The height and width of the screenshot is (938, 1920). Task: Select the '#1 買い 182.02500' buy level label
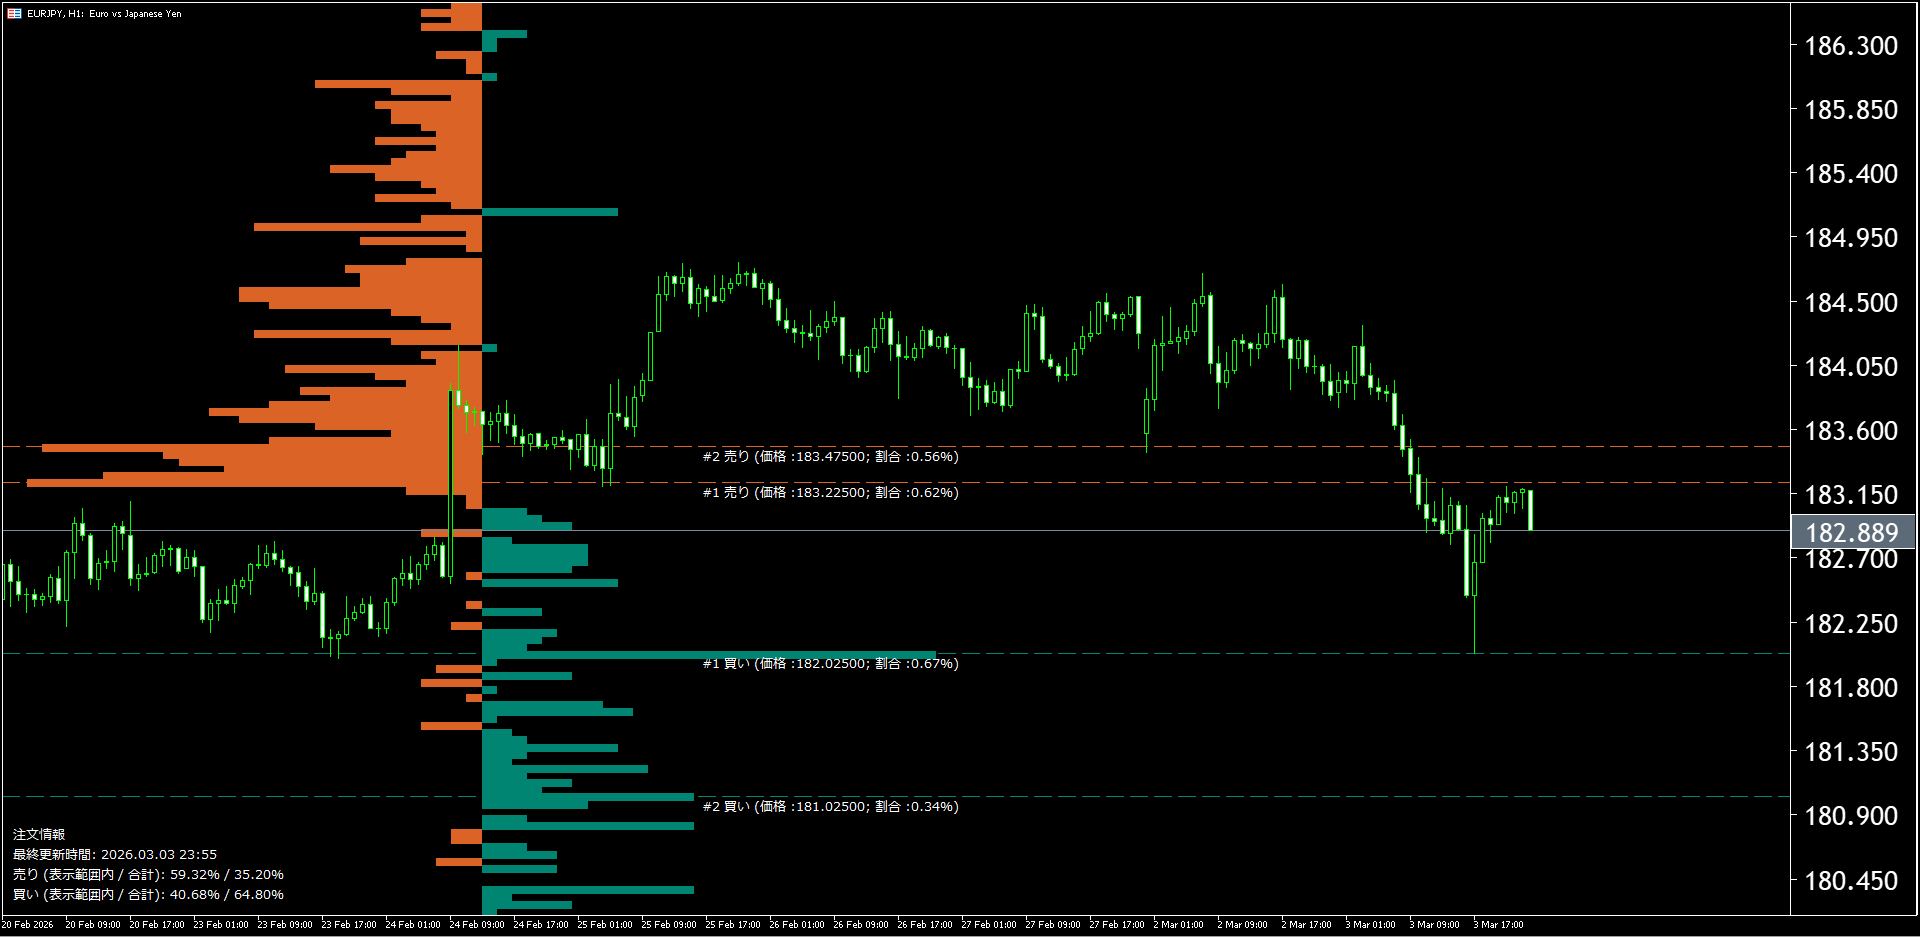click(830, 664)
